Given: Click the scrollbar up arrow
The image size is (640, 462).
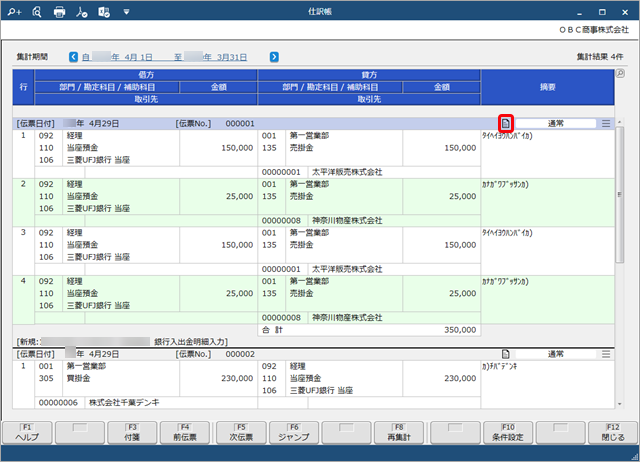Looking at the screenshot, I should [620, 122].
